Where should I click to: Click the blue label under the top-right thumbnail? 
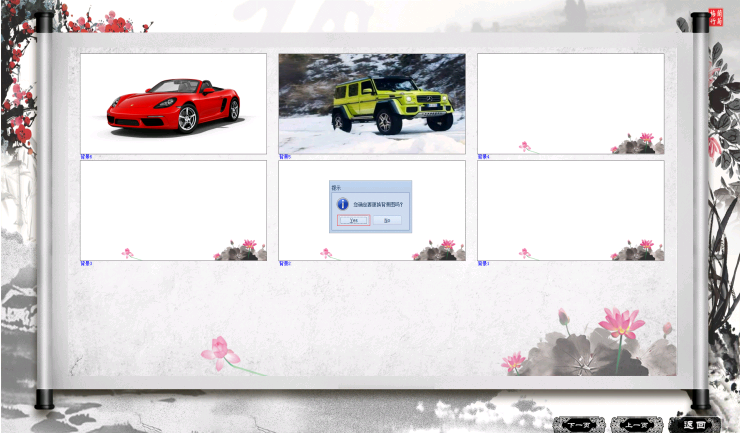tap(483, 157)
